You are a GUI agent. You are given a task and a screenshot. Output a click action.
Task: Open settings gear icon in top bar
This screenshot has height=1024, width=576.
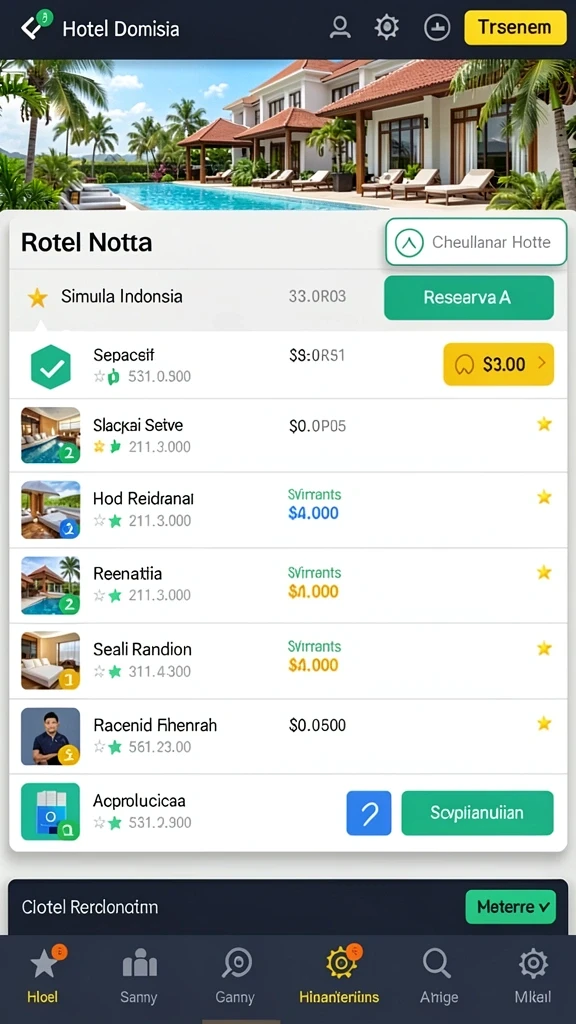387,27
